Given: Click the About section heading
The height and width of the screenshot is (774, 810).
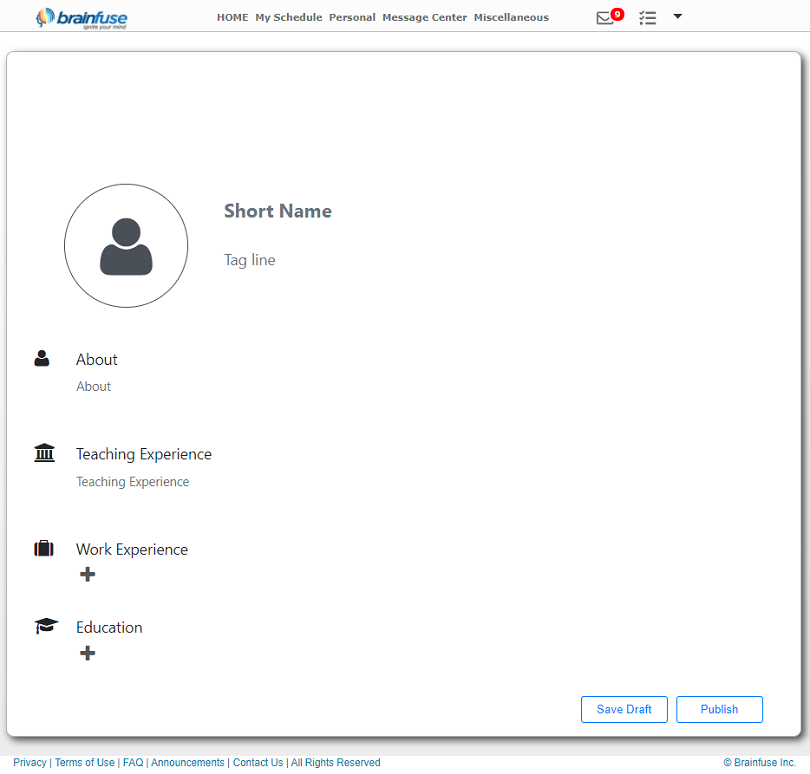Looking at the screenshot, I should tap(97, 360).
